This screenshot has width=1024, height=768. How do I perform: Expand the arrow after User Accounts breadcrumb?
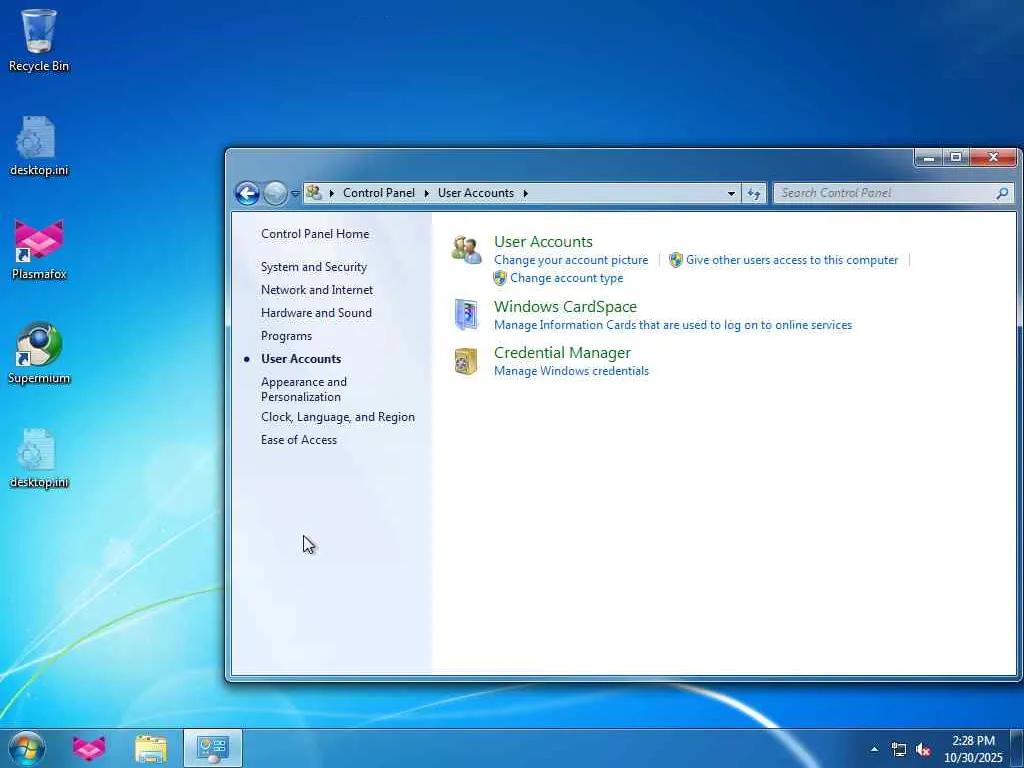(526, 193)
